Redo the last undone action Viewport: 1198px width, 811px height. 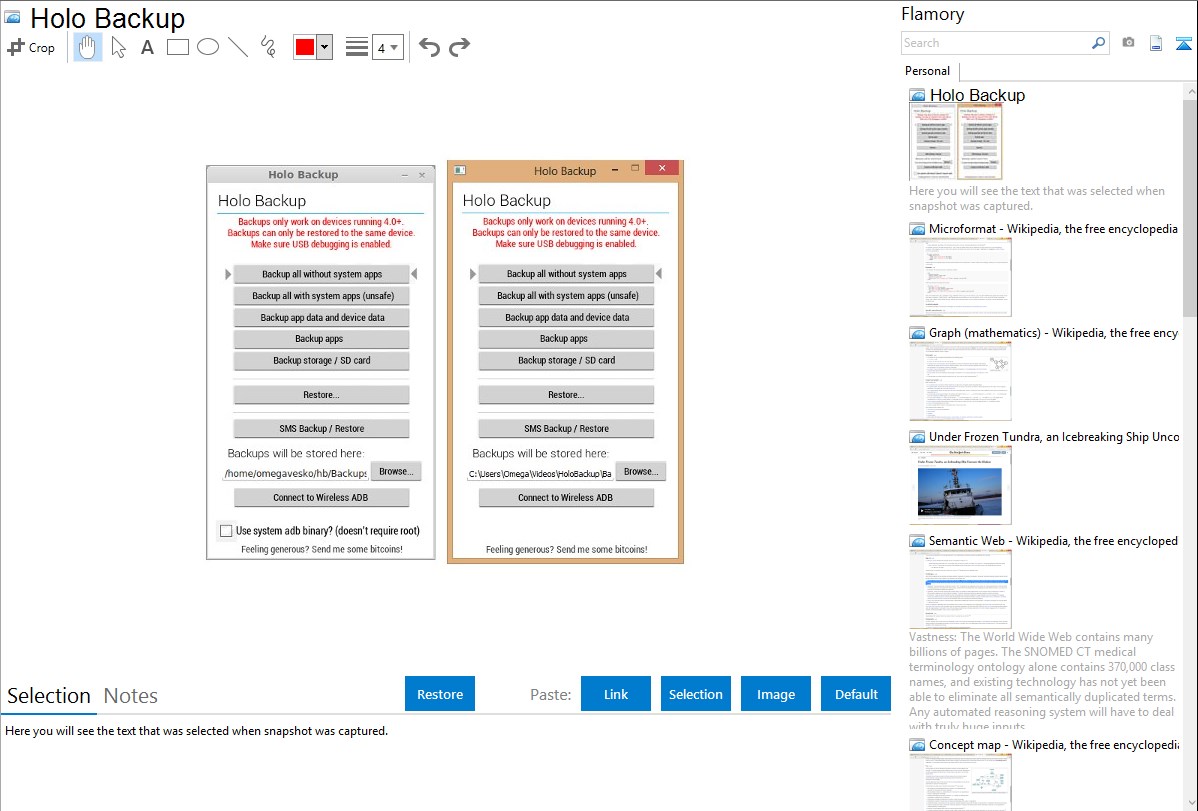coord(459,47)
